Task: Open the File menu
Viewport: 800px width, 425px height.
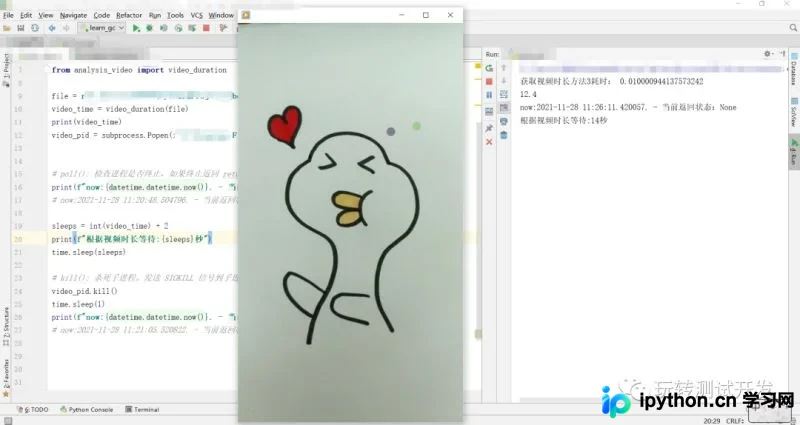Action: [x=8, y=15]
